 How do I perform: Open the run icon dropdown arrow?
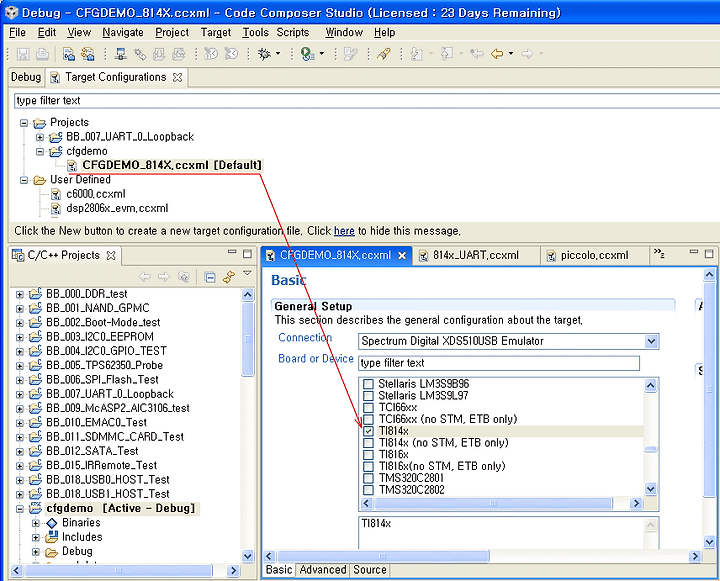321,54
